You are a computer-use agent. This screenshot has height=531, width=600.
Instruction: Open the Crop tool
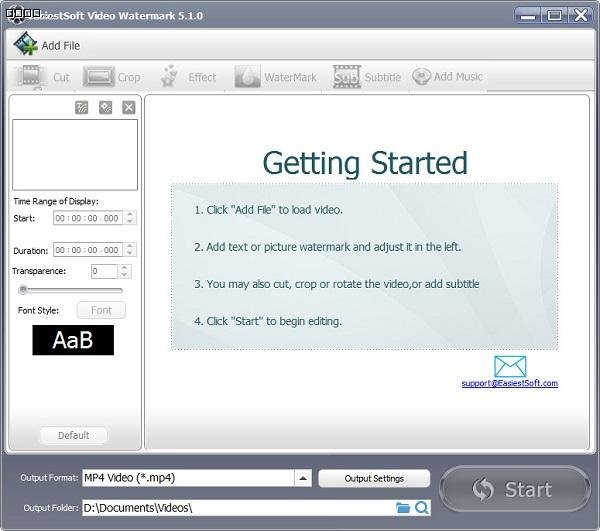[112, 77]
